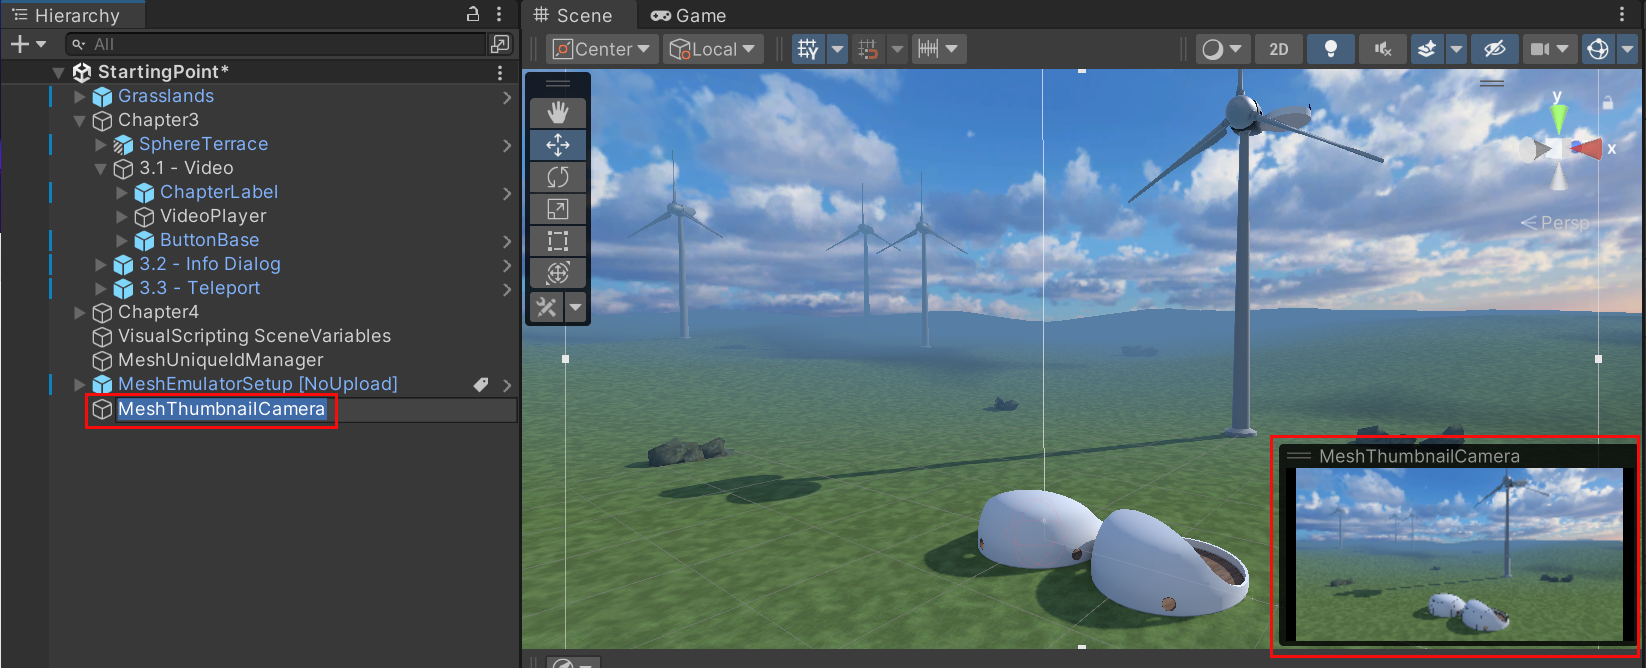
Task: Select VisualScripting SceneVariables object
Action: coord(254,336)
